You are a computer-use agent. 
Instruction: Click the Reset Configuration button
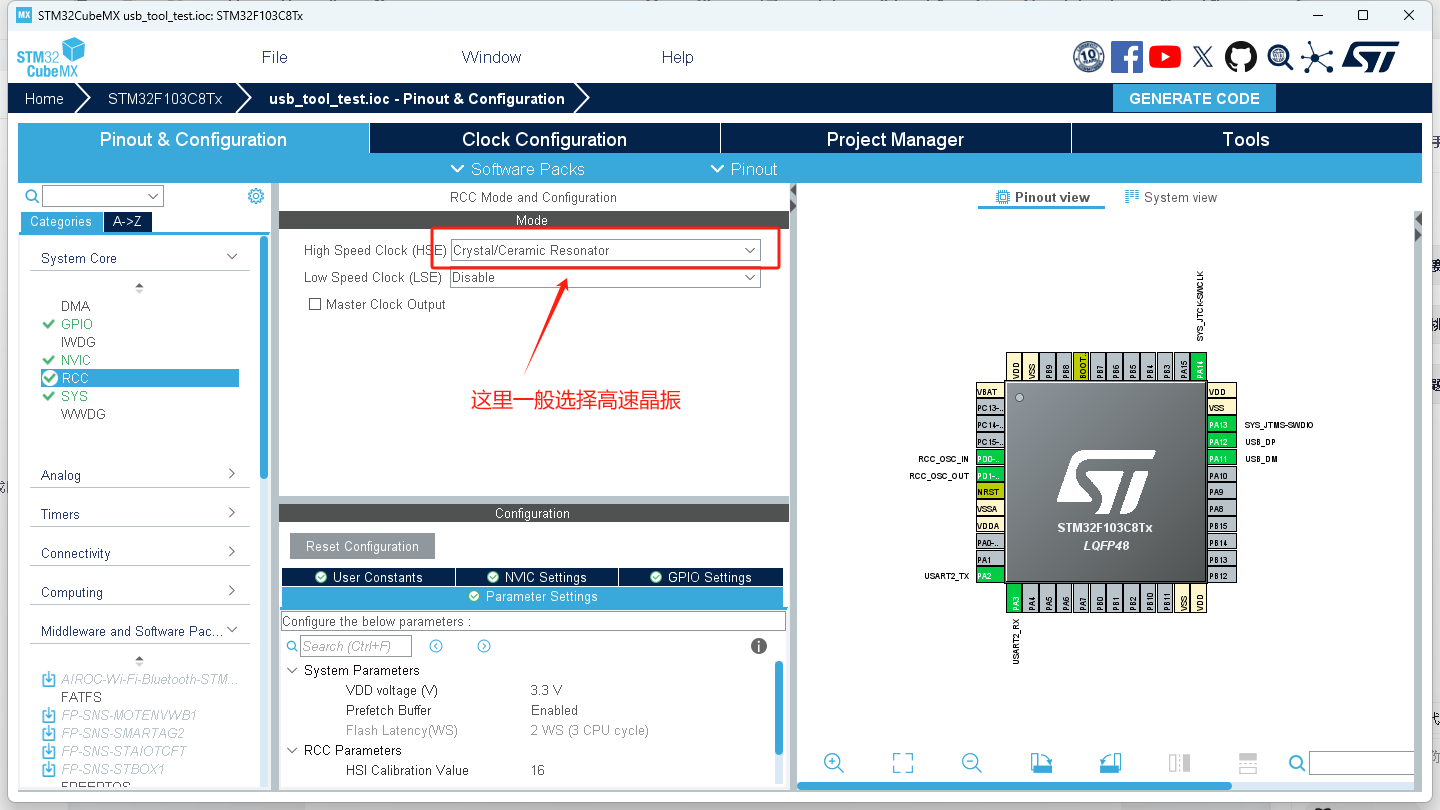[362, 546]
